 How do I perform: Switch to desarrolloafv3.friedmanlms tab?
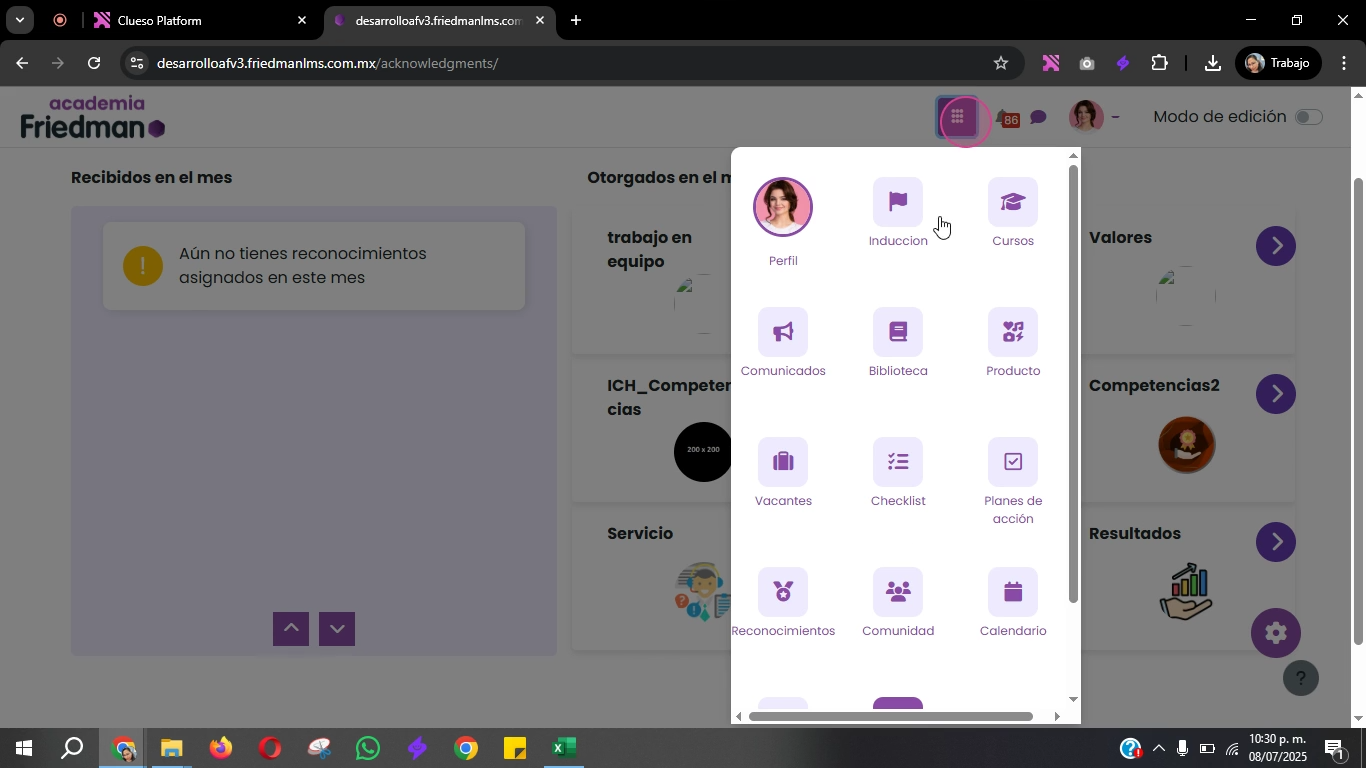440,20
